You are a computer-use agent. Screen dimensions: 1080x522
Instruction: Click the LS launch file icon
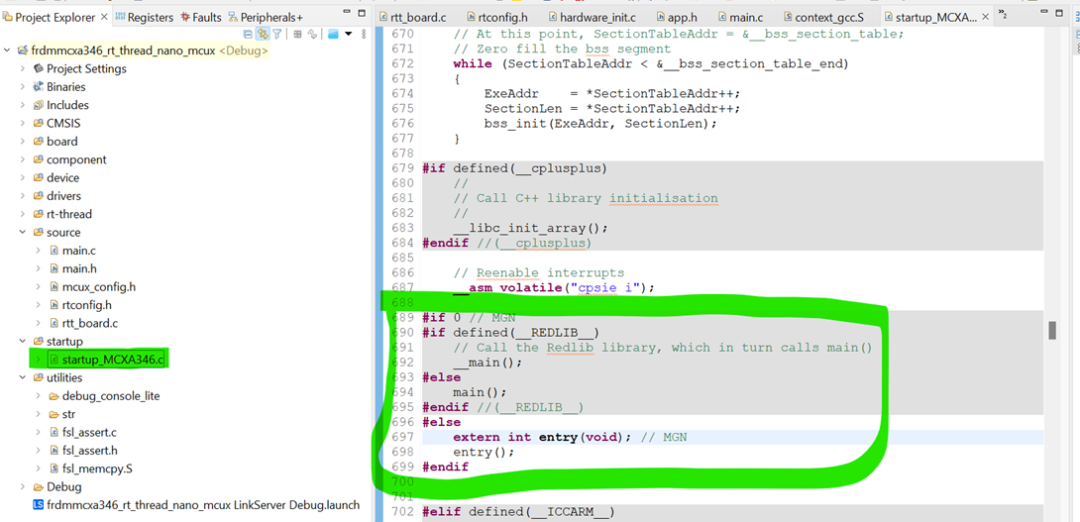[x=38, y=505]
